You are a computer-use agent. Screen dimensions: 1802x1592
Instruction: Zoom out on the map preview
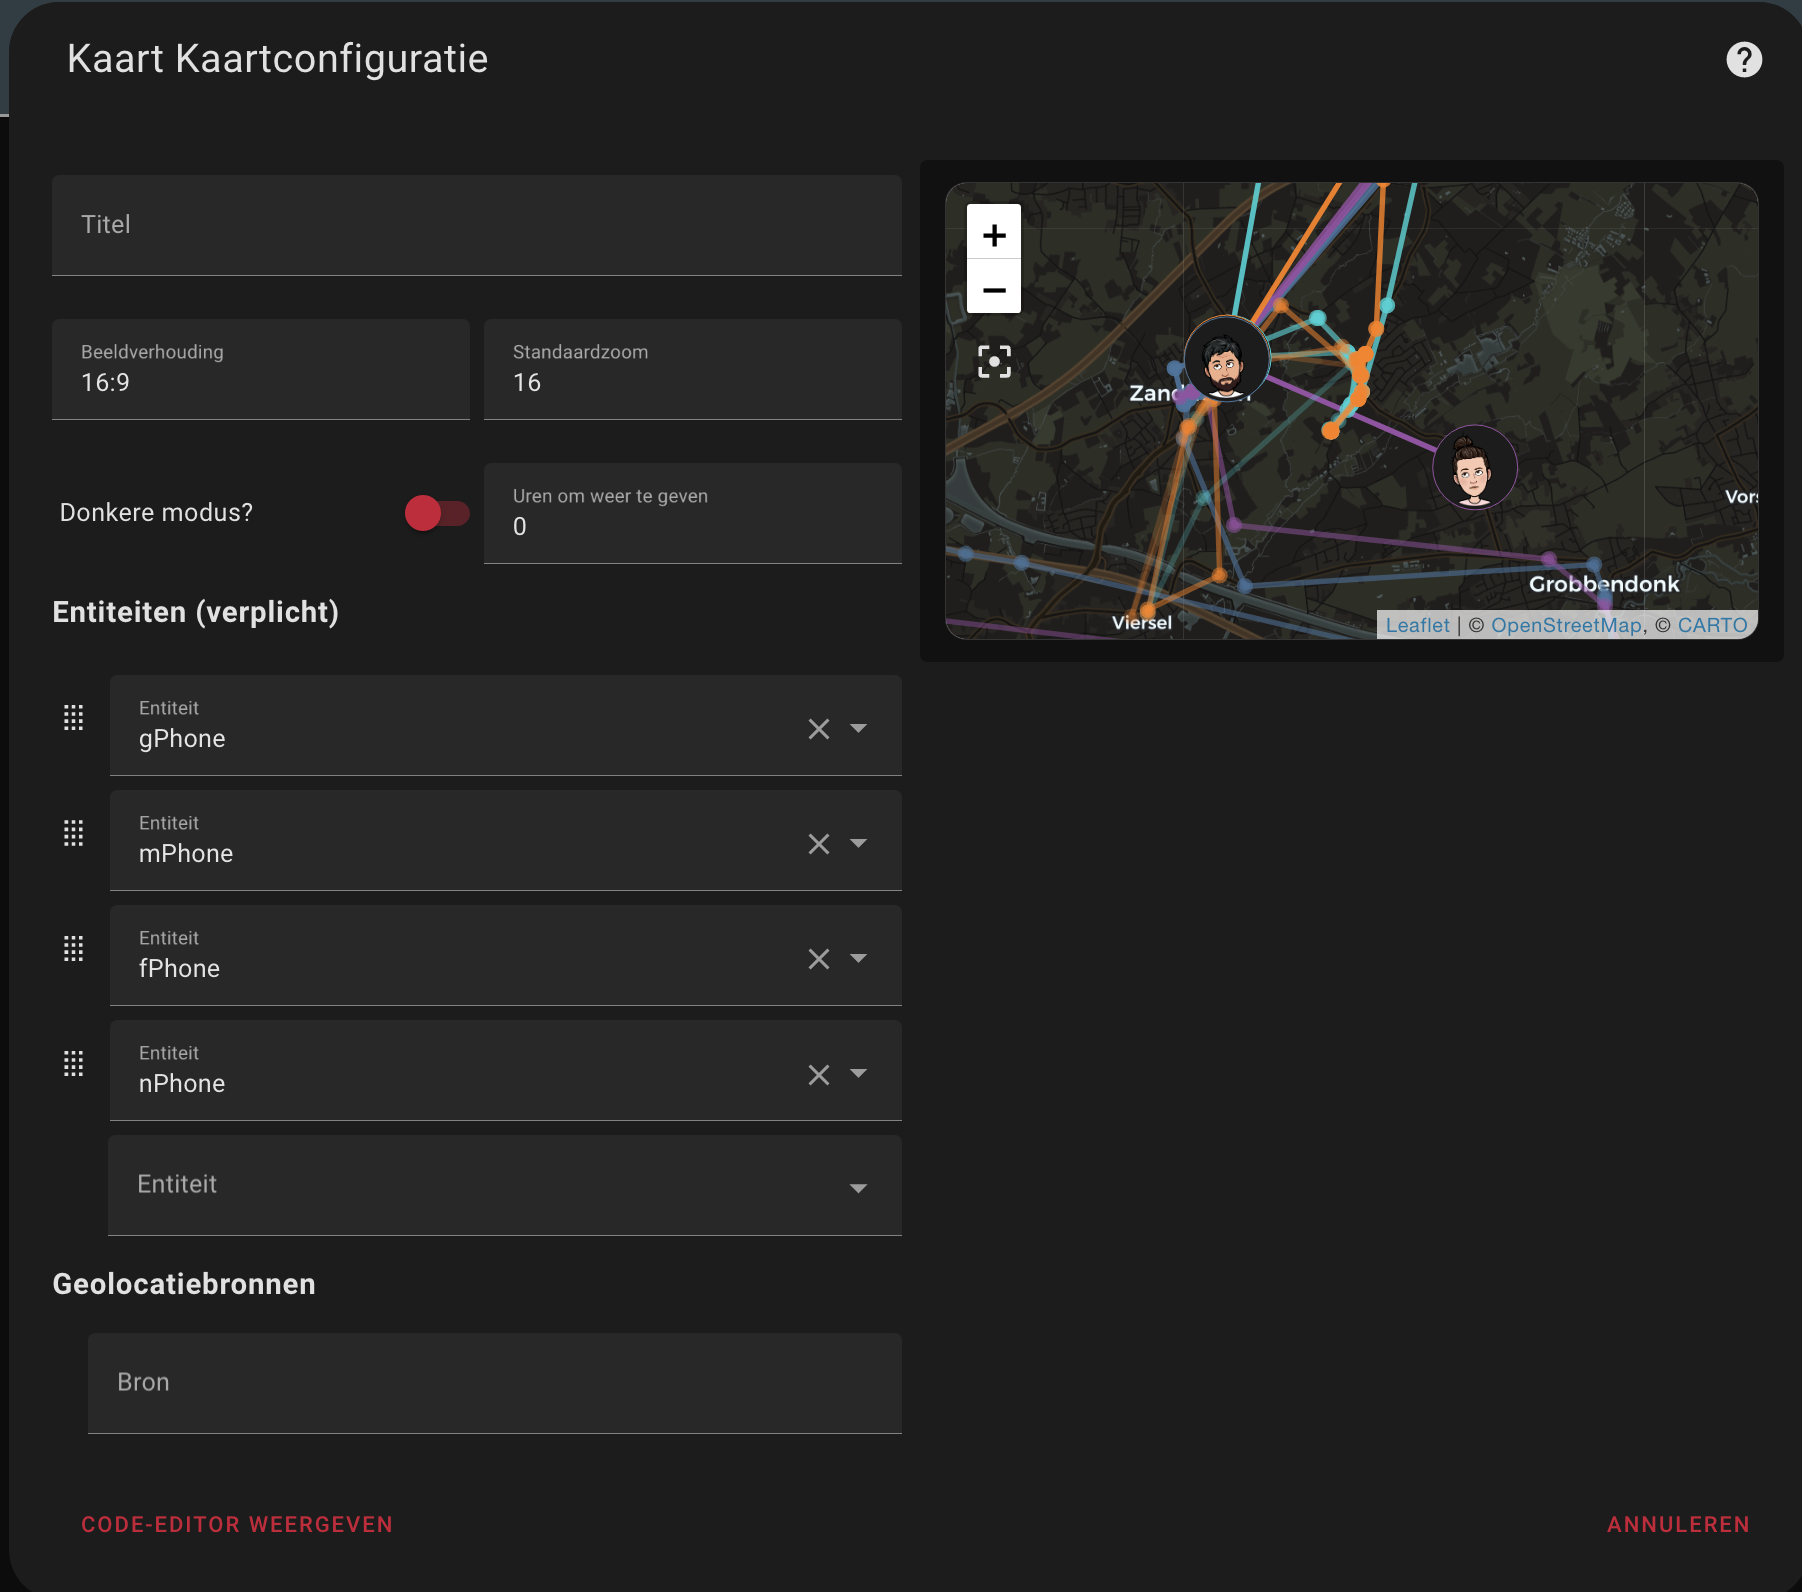tap(994, 290)
